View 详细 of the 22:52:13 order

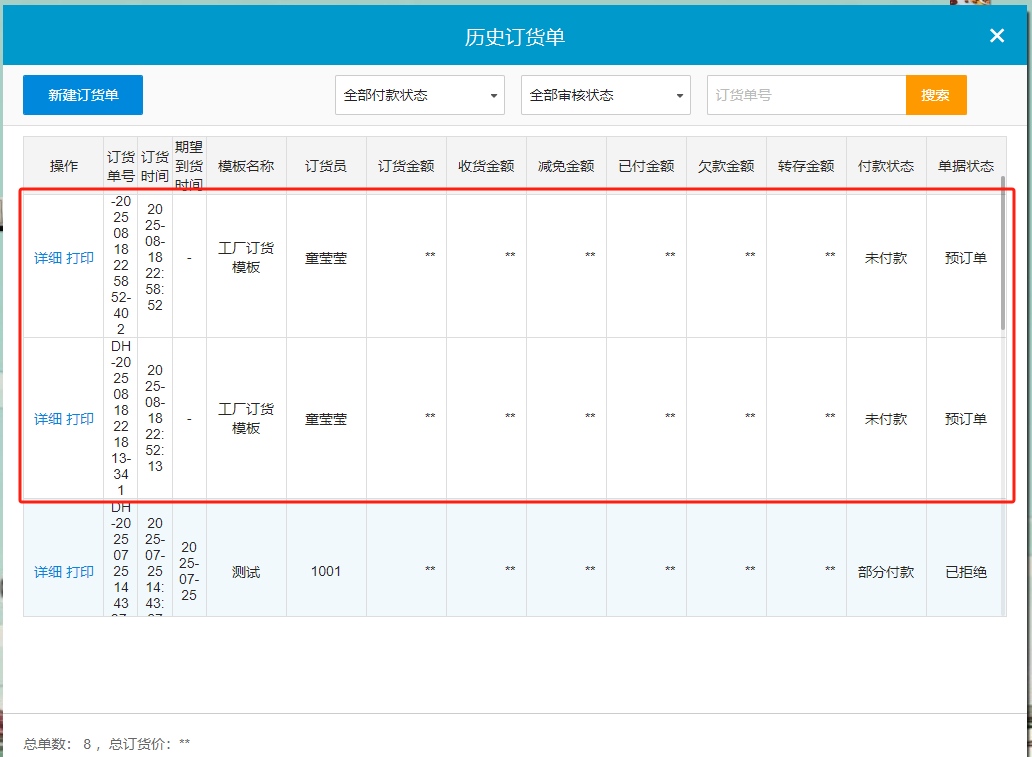coord(48,419)
